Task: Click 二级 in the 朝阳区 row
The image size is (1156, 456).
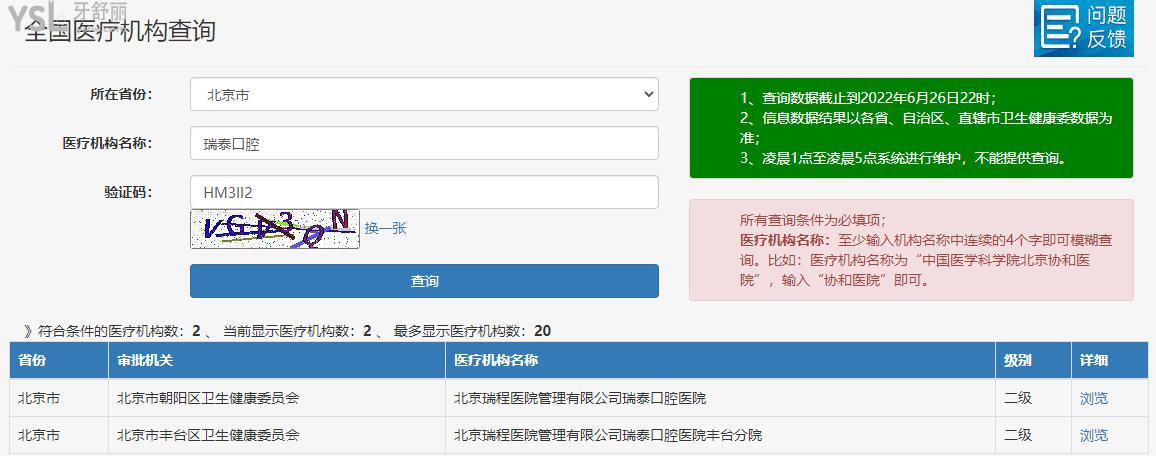Action: [x=1033, y=399]
